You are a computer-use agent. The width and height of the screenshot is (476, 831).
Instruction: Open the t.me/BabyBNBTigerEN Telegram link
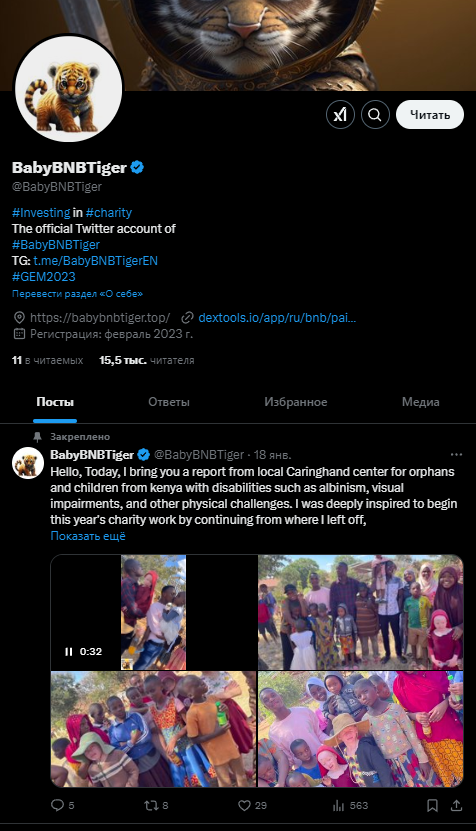coord(95,261)
